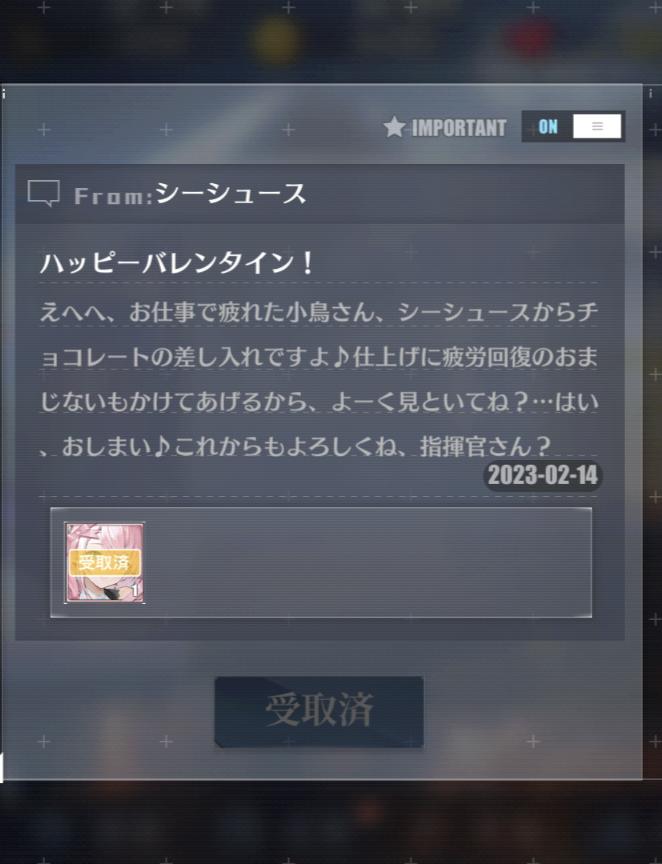Click the star icon beside IMPORTANT

tap(394, 127)
